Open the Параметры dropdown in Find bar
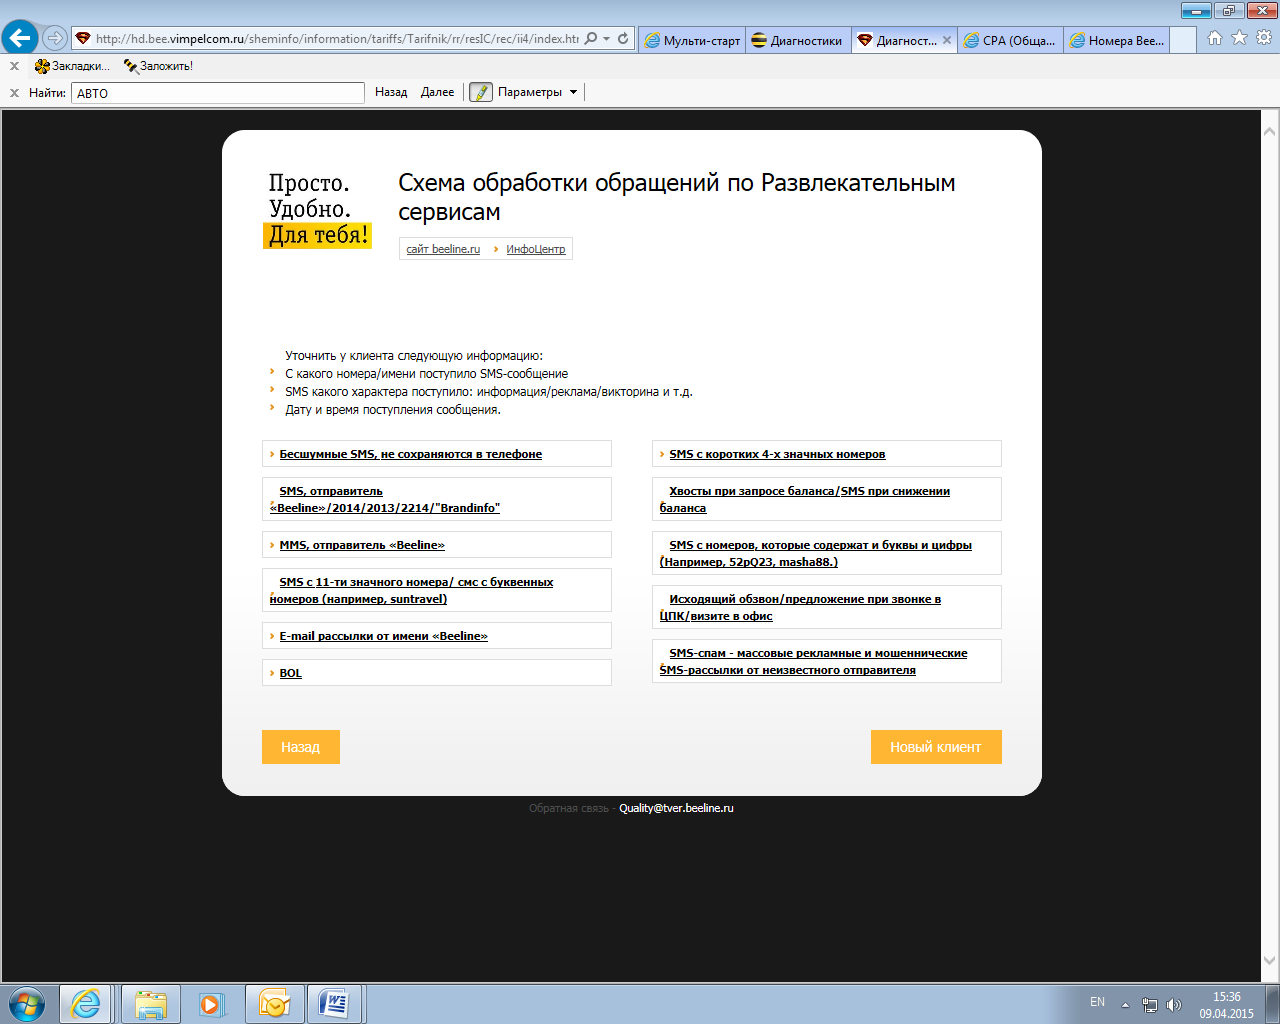1280x1024 pixels. coord(538,92)
